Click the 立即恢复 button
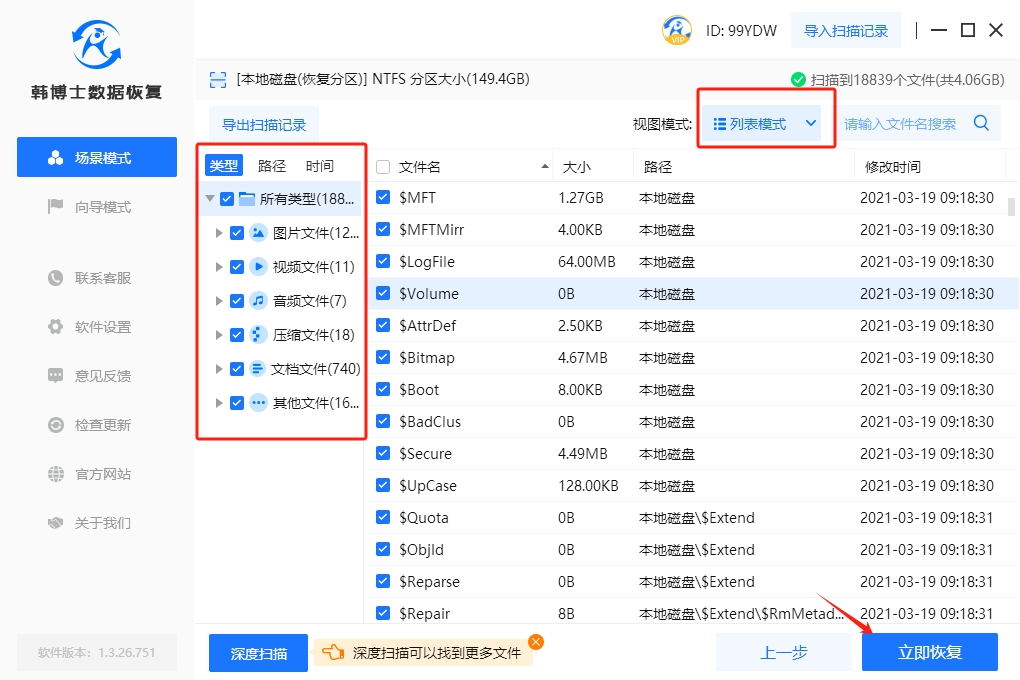 pyautogui.click(x=929, y=653)
